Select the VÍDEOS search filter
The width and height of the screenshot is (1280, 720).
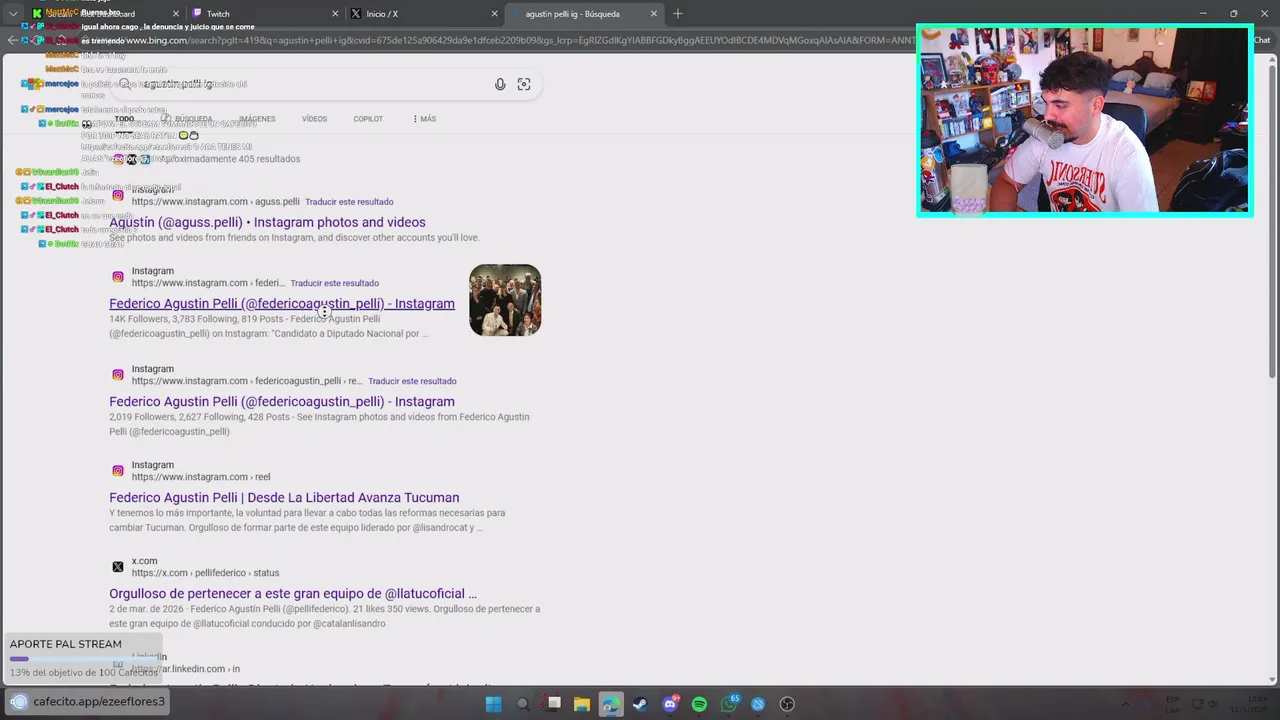click(x=314, y=119)
